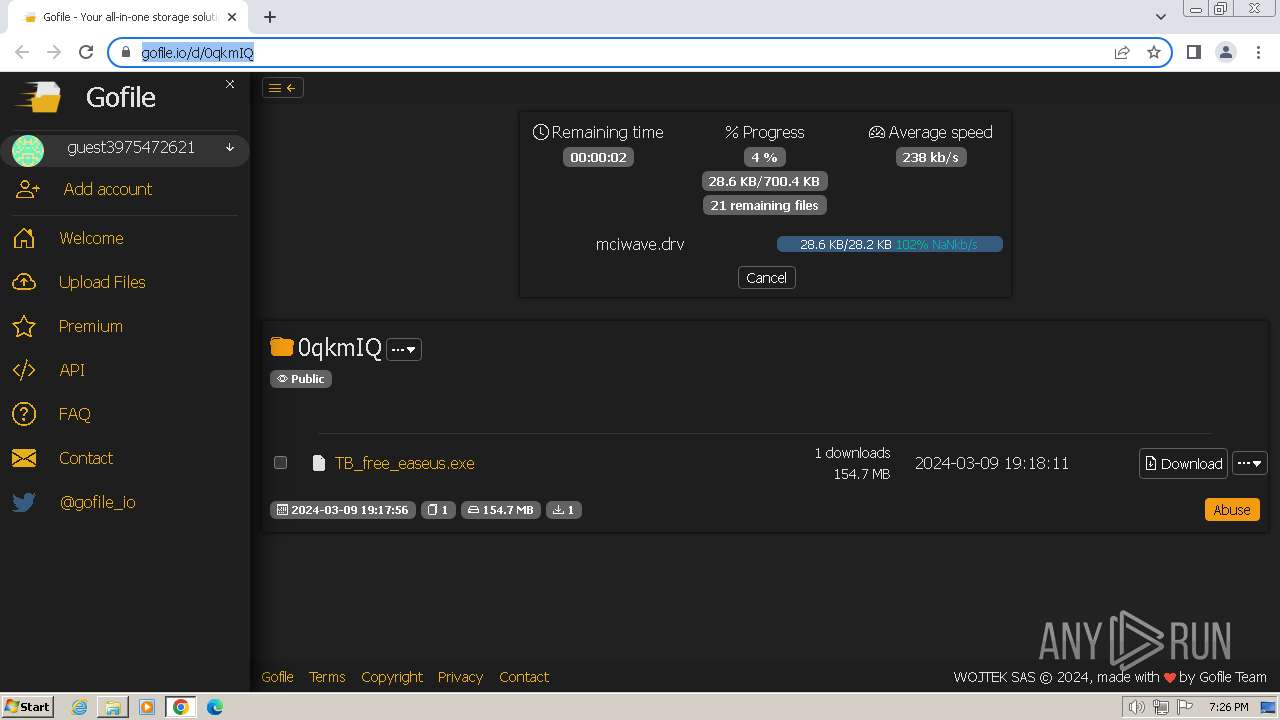Click the 238 kb/s speed badge
1280x720 pixels.
click(x=930, y=157)
